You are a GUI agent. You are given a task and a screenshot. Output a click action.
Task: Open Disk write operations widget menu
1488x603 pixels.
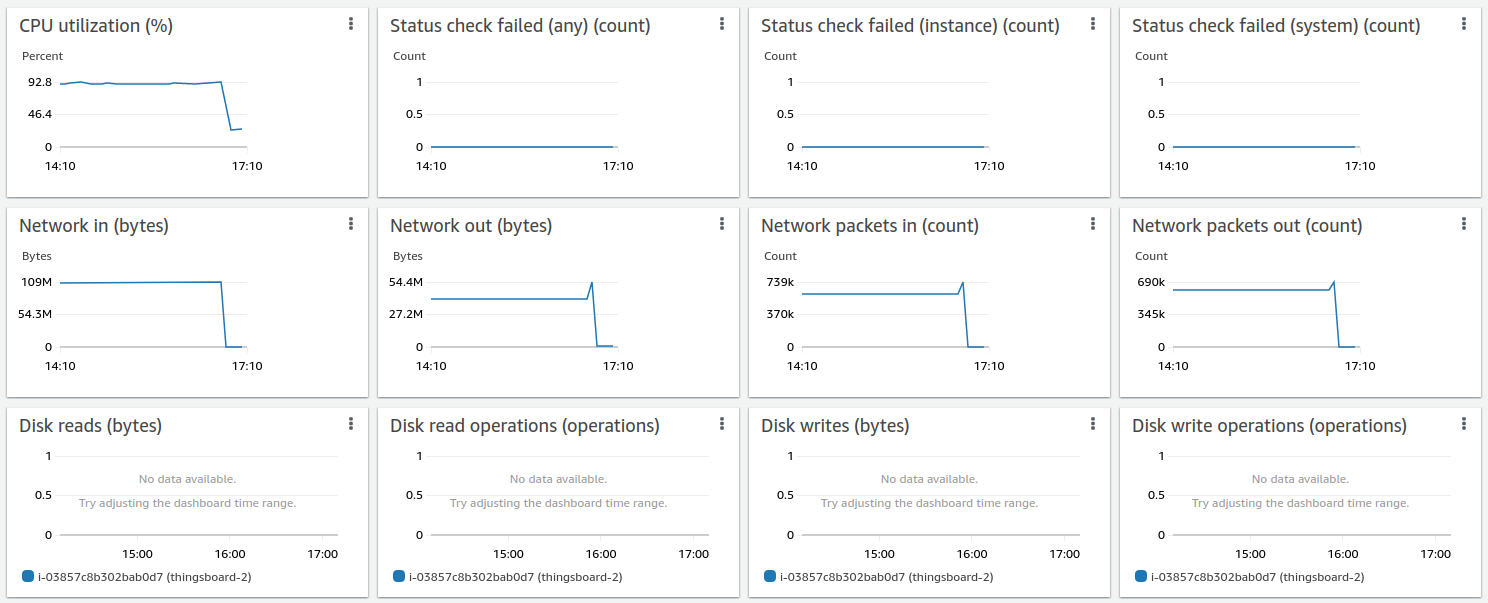pos(1464,424)
